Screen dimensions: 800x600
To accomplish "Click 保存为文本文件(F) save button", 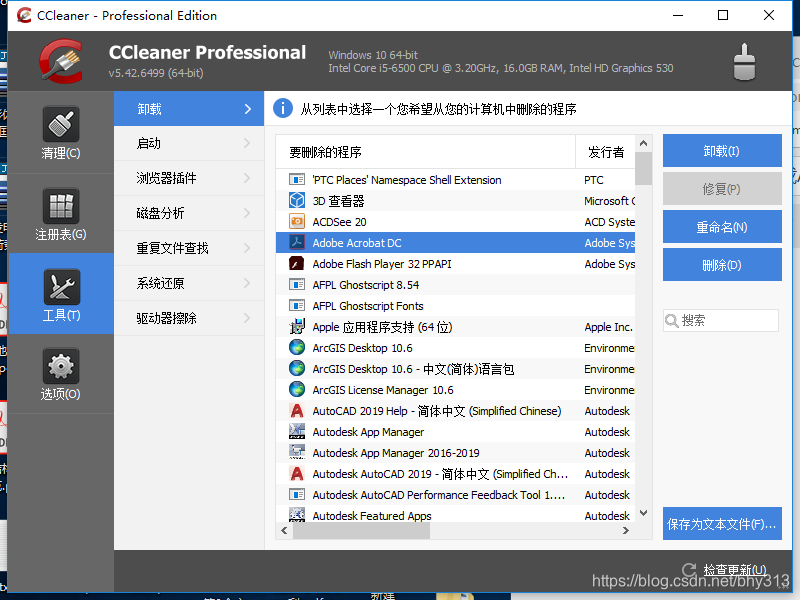I will 722,523.
